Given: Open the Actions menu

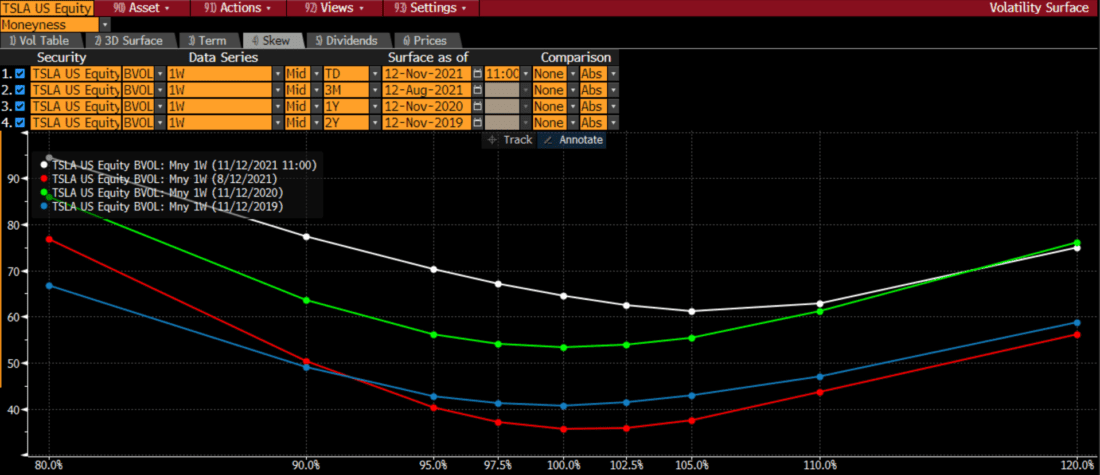Looking at the screenshot, I should pos(238,8).
